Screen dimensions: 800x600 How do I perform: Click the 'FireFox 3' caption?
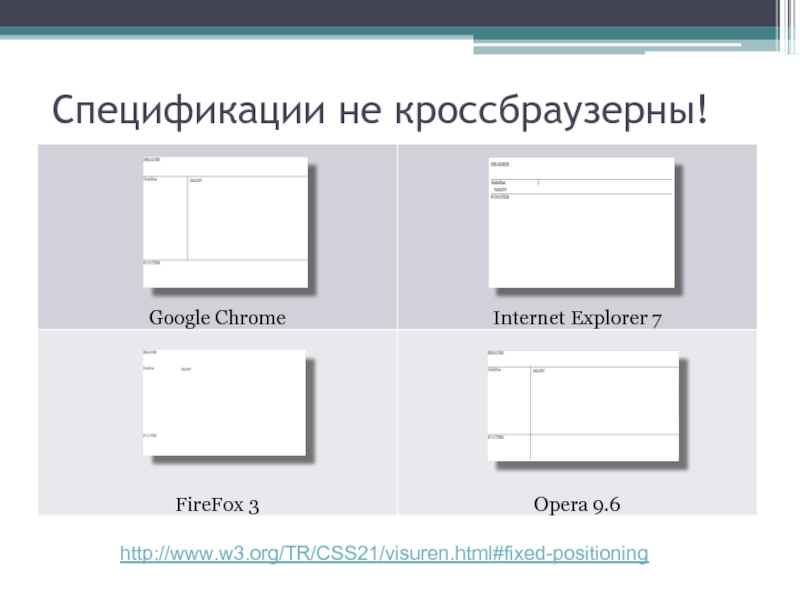click(x=217, y=505)
